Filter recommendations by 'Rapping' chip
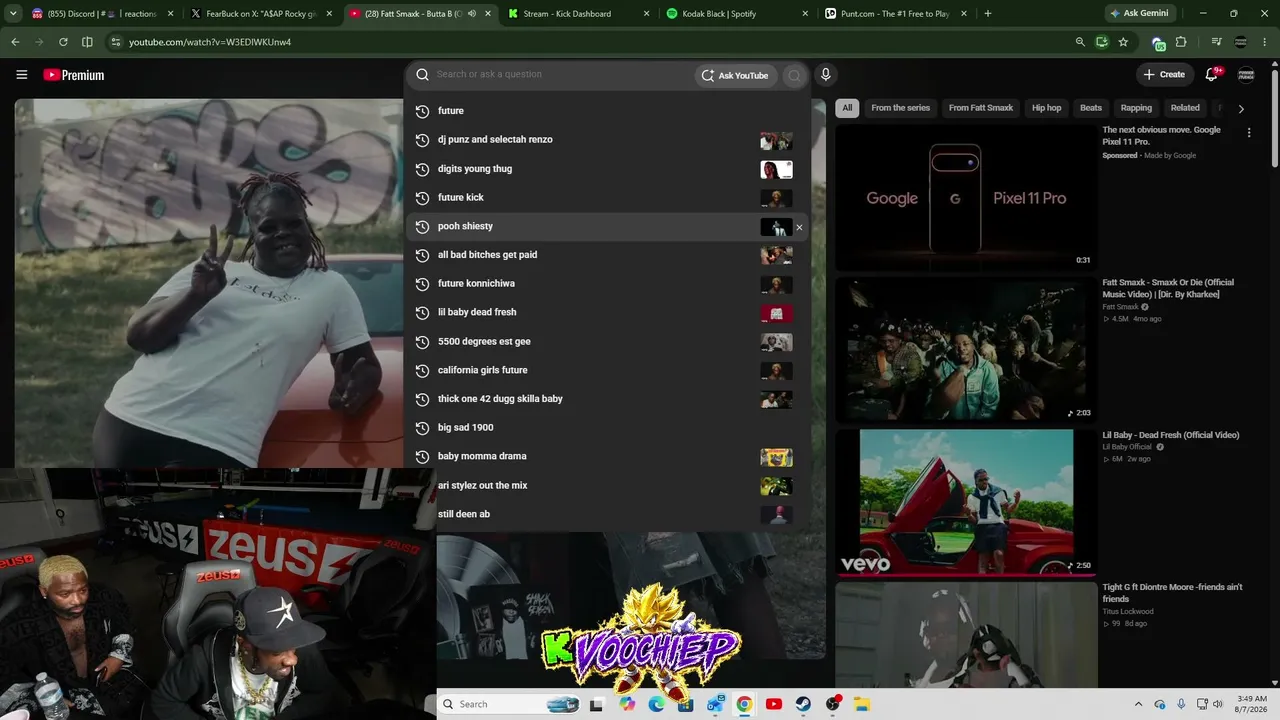 [x=1136, y=108]
